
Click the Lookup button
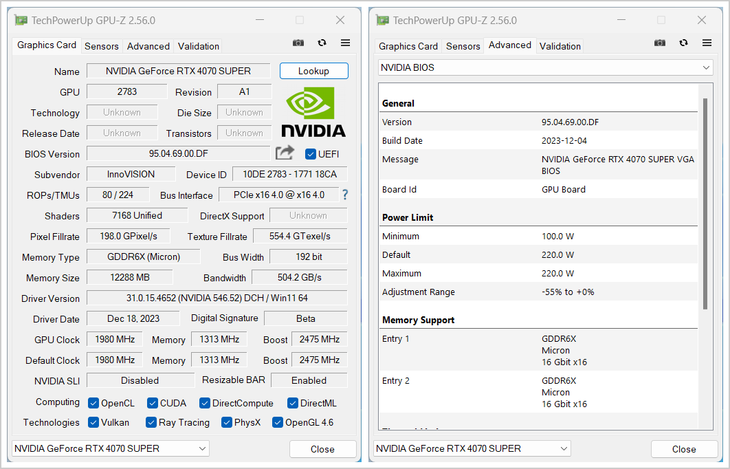314,71
